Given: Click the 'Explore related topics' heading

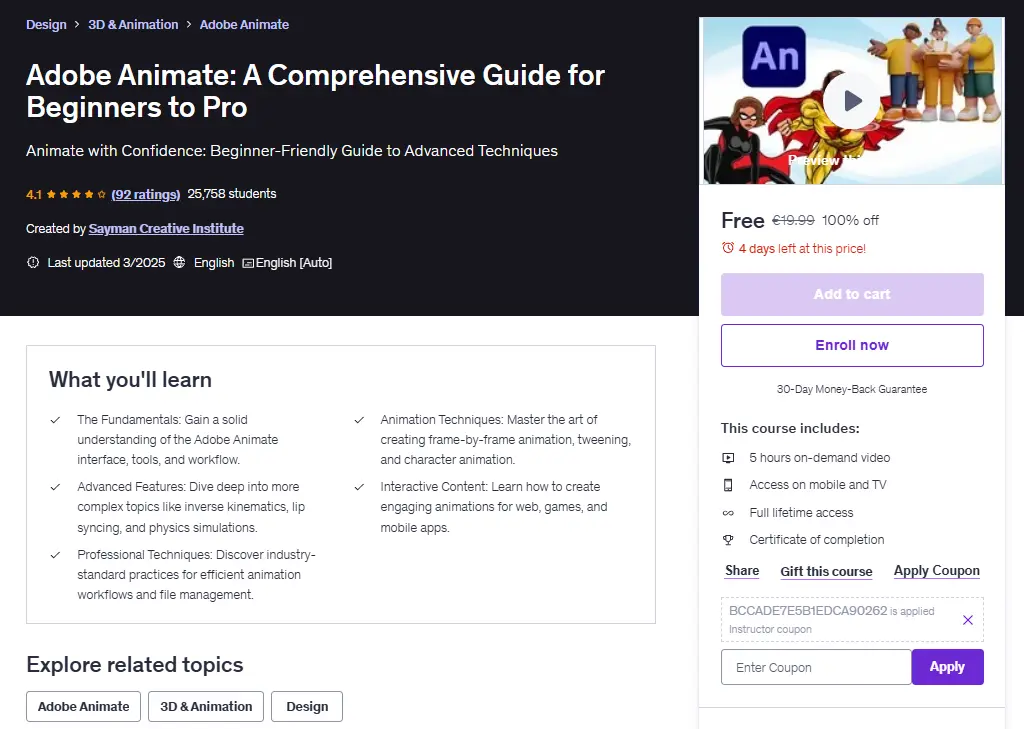Looking at the screenshot, I should [x=135, y=664].
